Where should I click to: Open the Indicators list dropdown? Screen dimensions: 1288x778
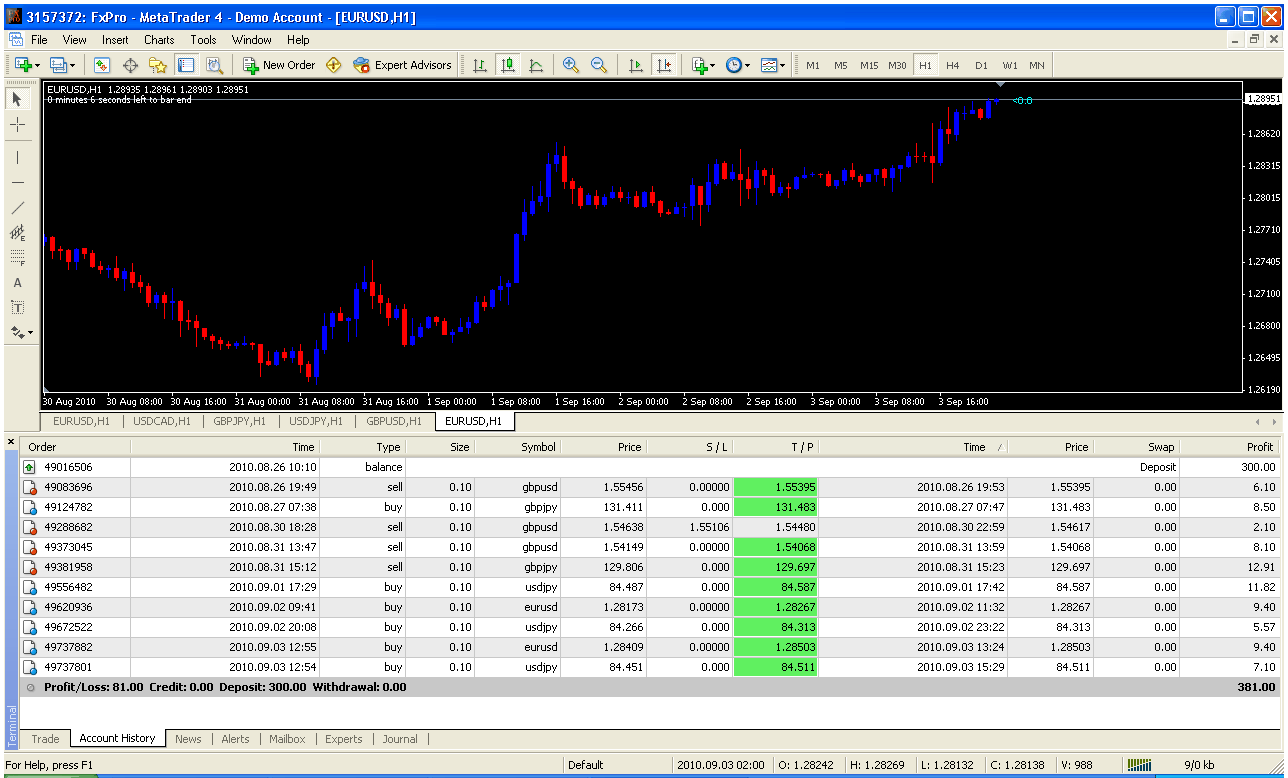pos(702,65)
